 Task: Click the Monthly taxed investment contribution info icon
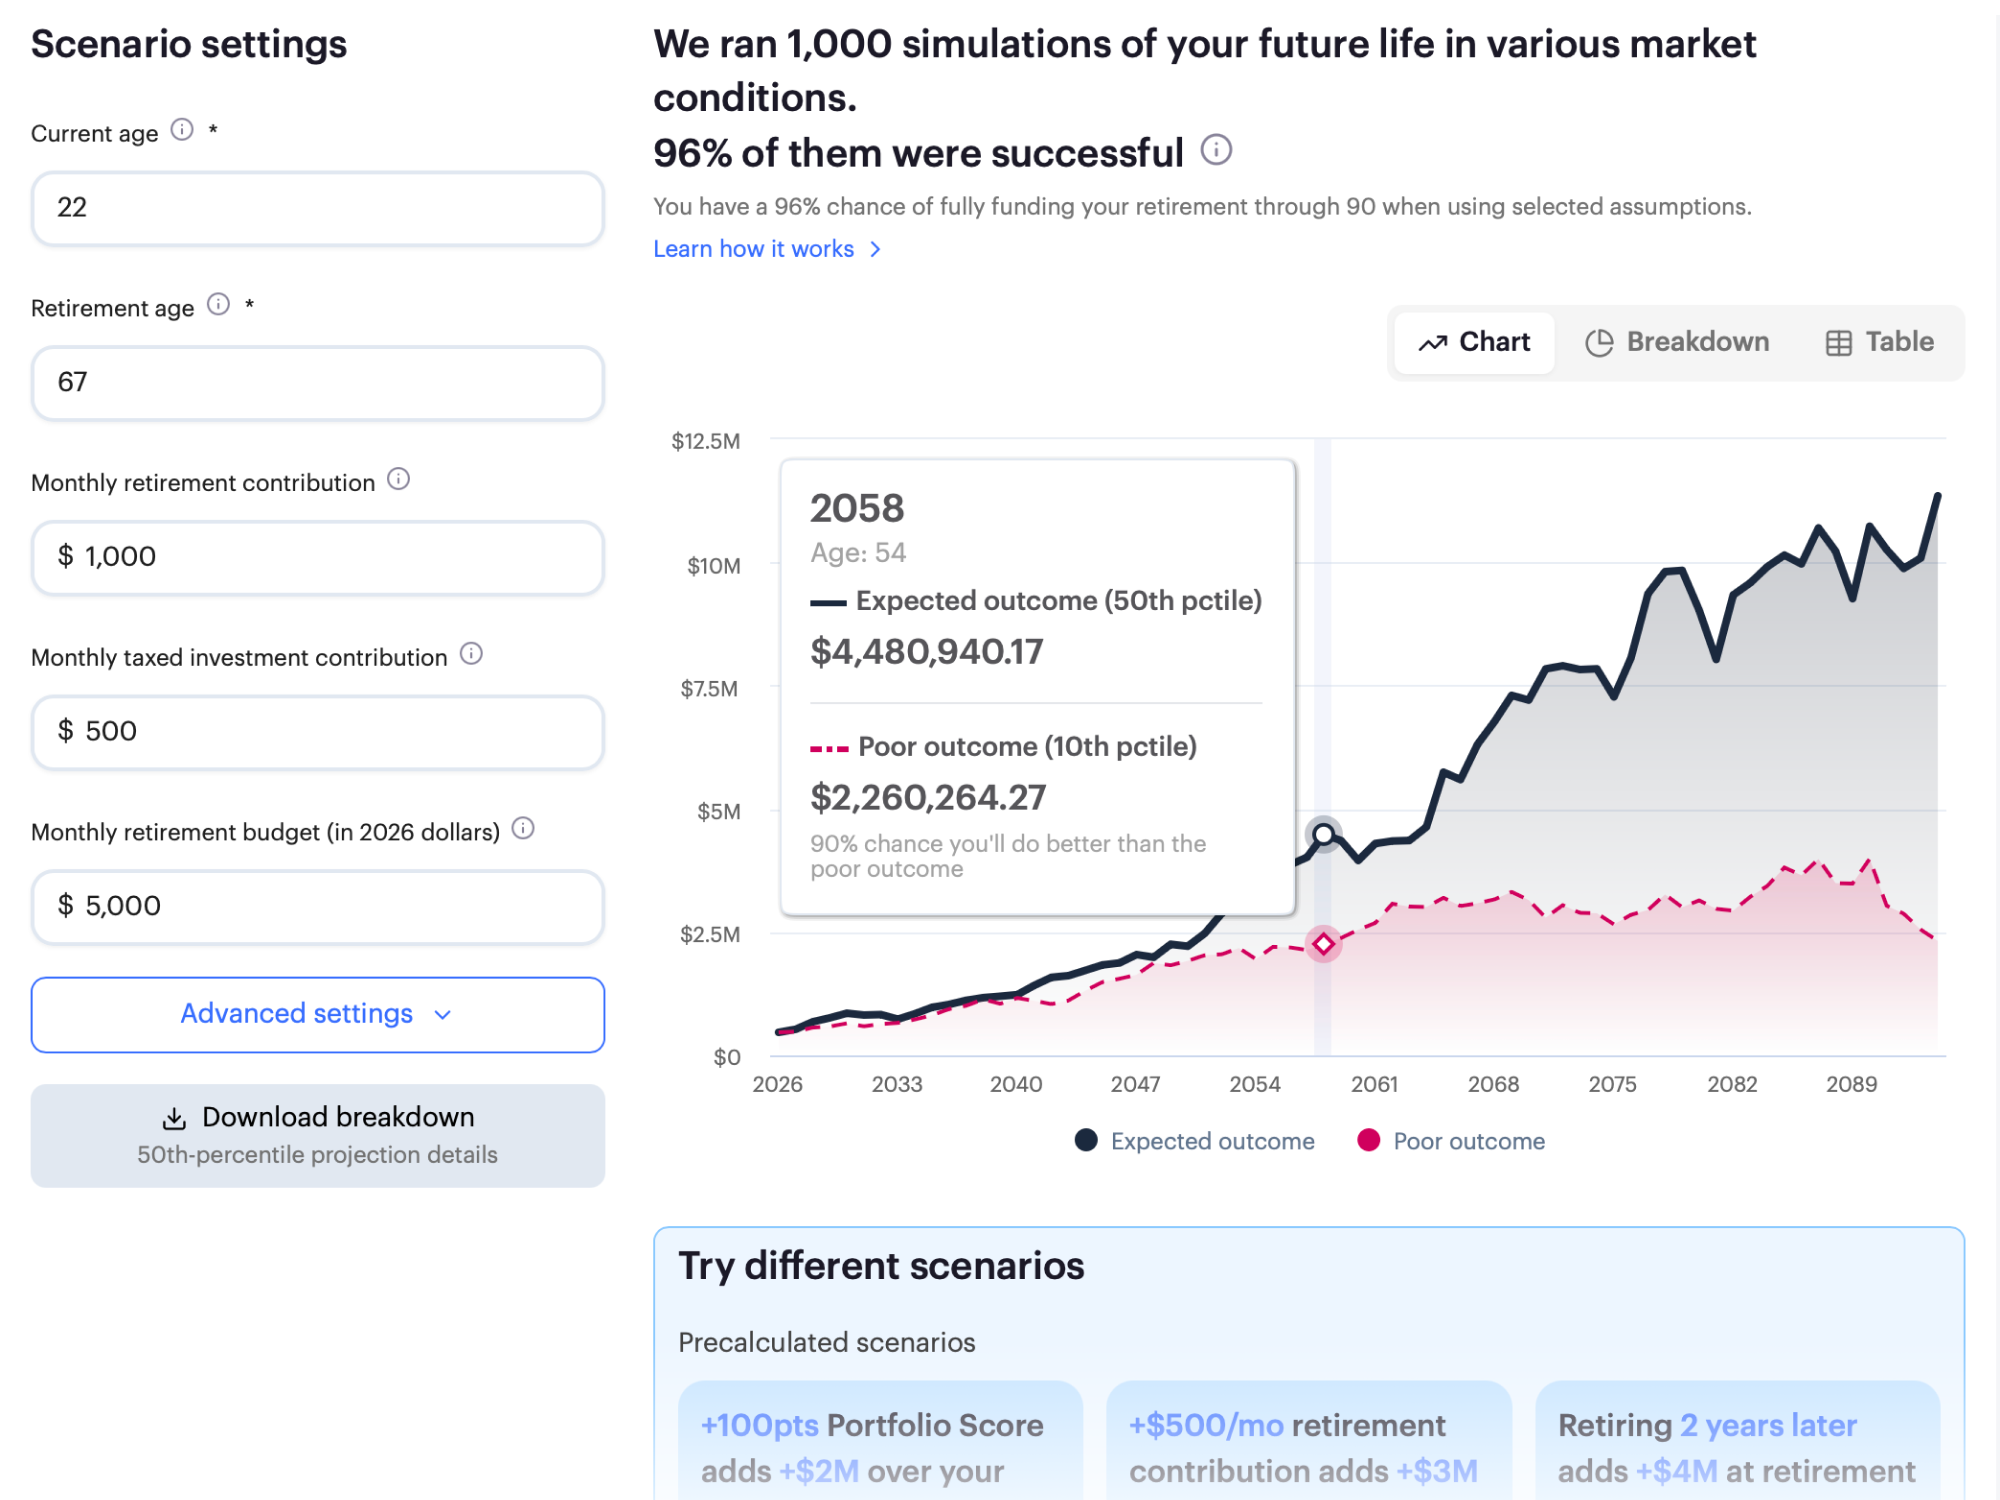(473, 656)
